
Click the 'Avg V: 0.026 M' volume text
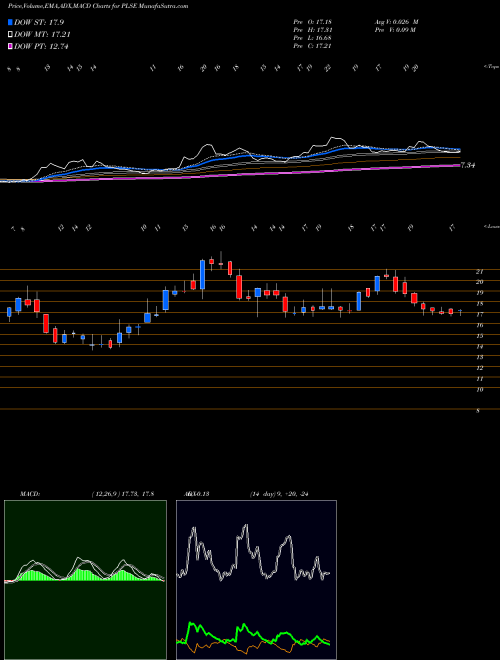click(396, 22)
